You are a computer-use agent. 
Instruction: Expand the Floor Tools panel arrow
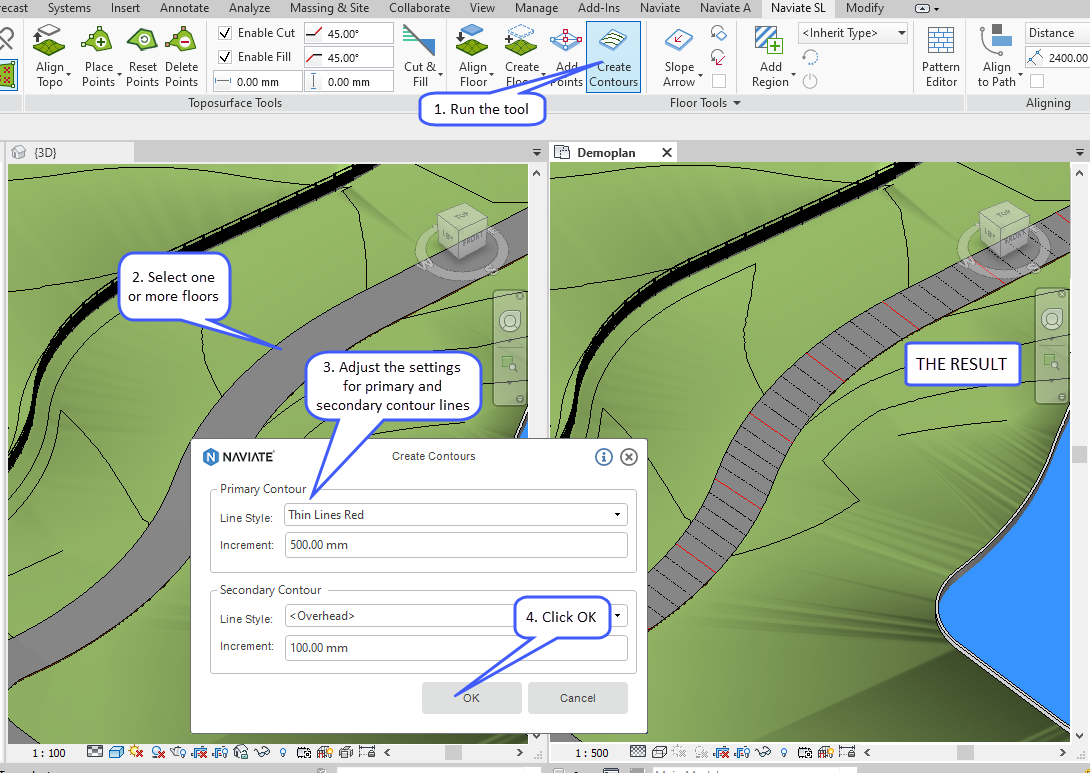tap(738, 103)
